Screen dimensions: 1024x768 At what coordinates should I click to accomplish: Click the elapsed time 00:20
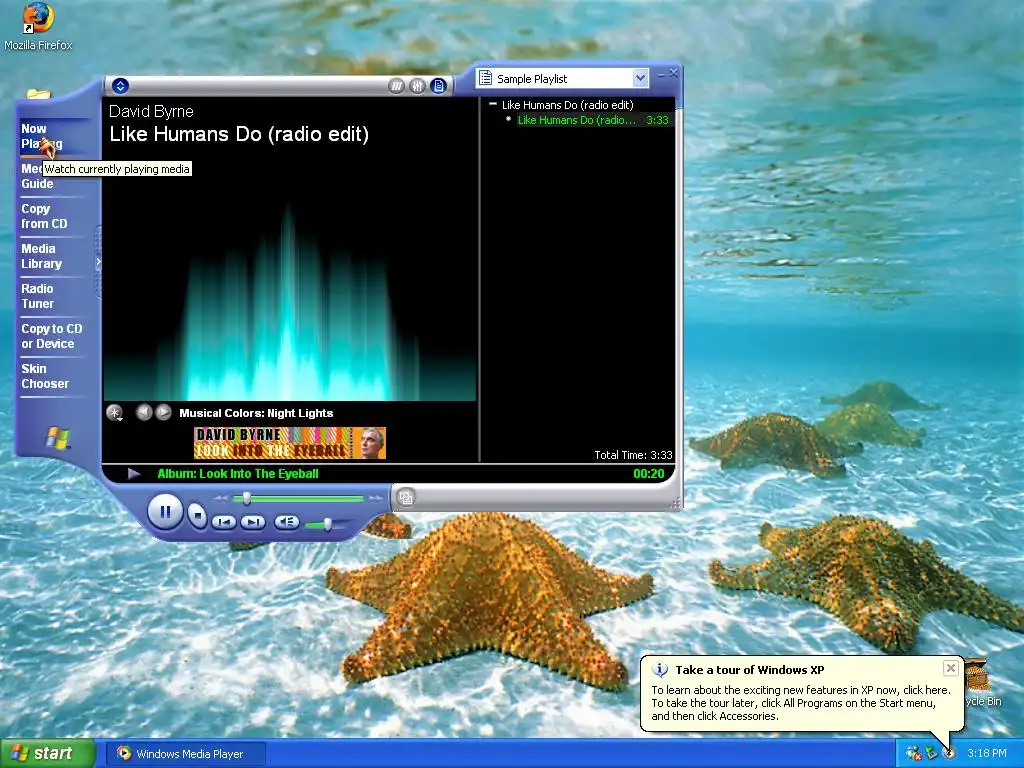tap(648, 474)
